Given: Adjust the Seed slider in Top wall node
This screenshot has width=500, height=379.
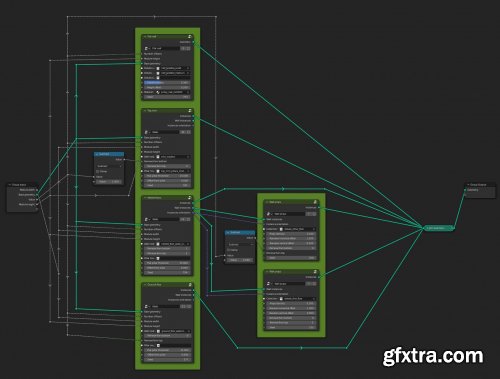Looking at the screenshot, I should [167, 97].
